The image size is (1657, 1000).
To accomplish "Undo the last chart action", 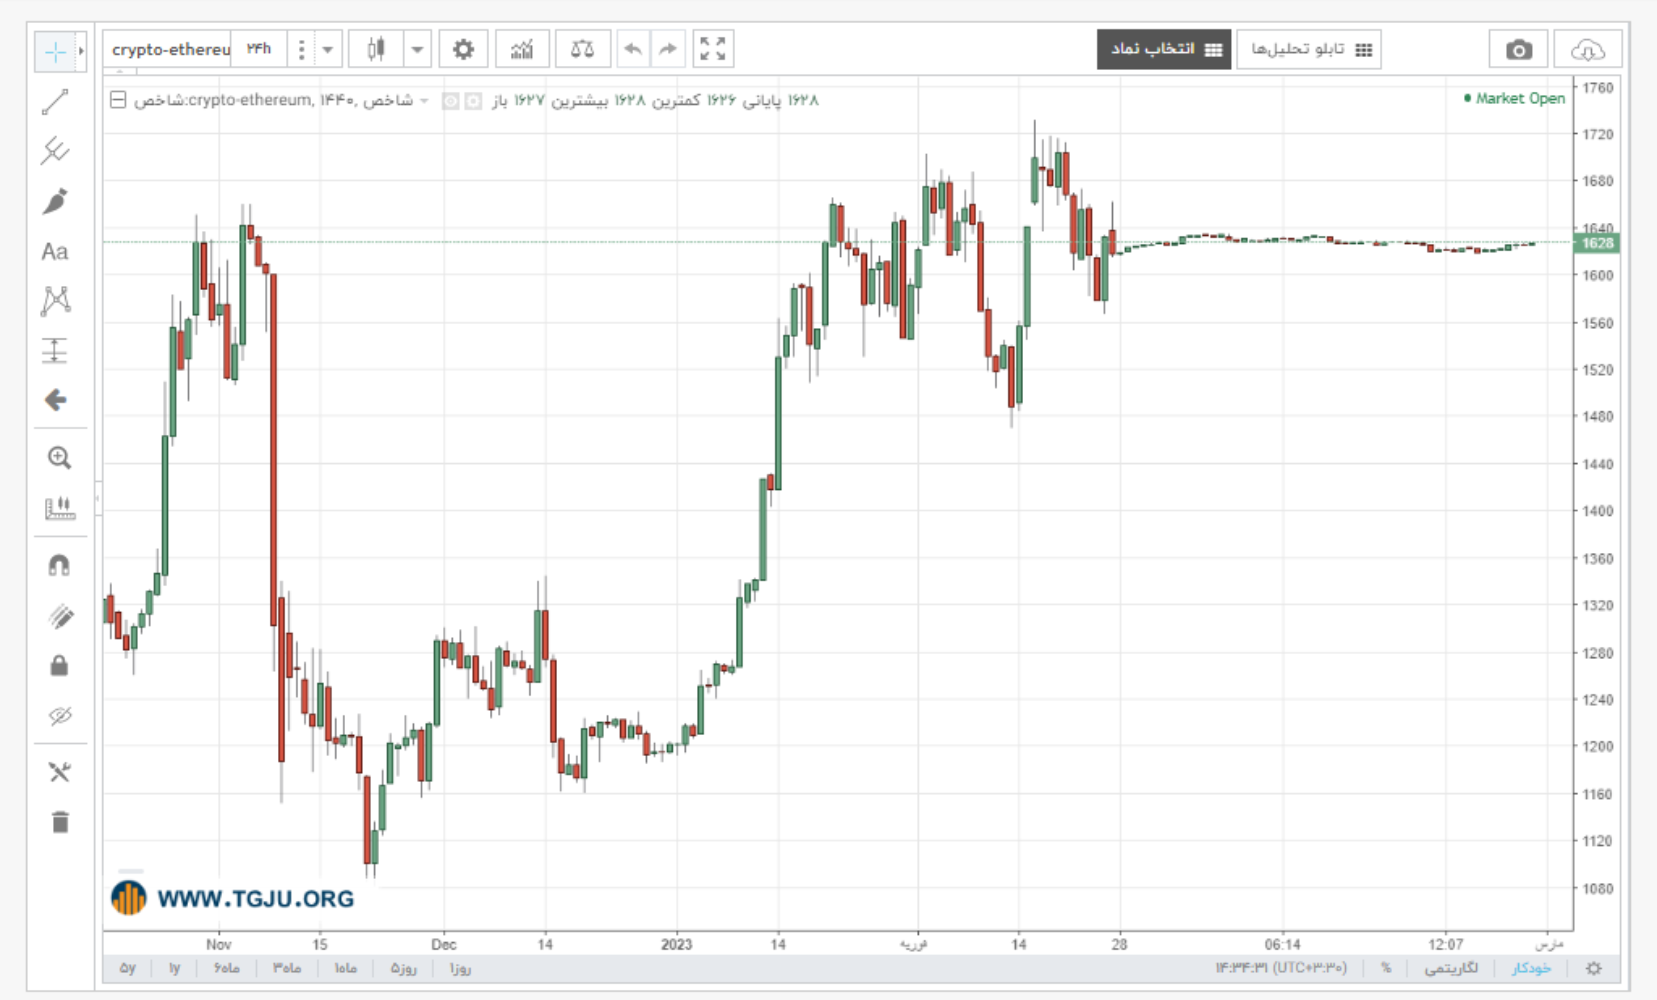I will click(x=632, y=49).
